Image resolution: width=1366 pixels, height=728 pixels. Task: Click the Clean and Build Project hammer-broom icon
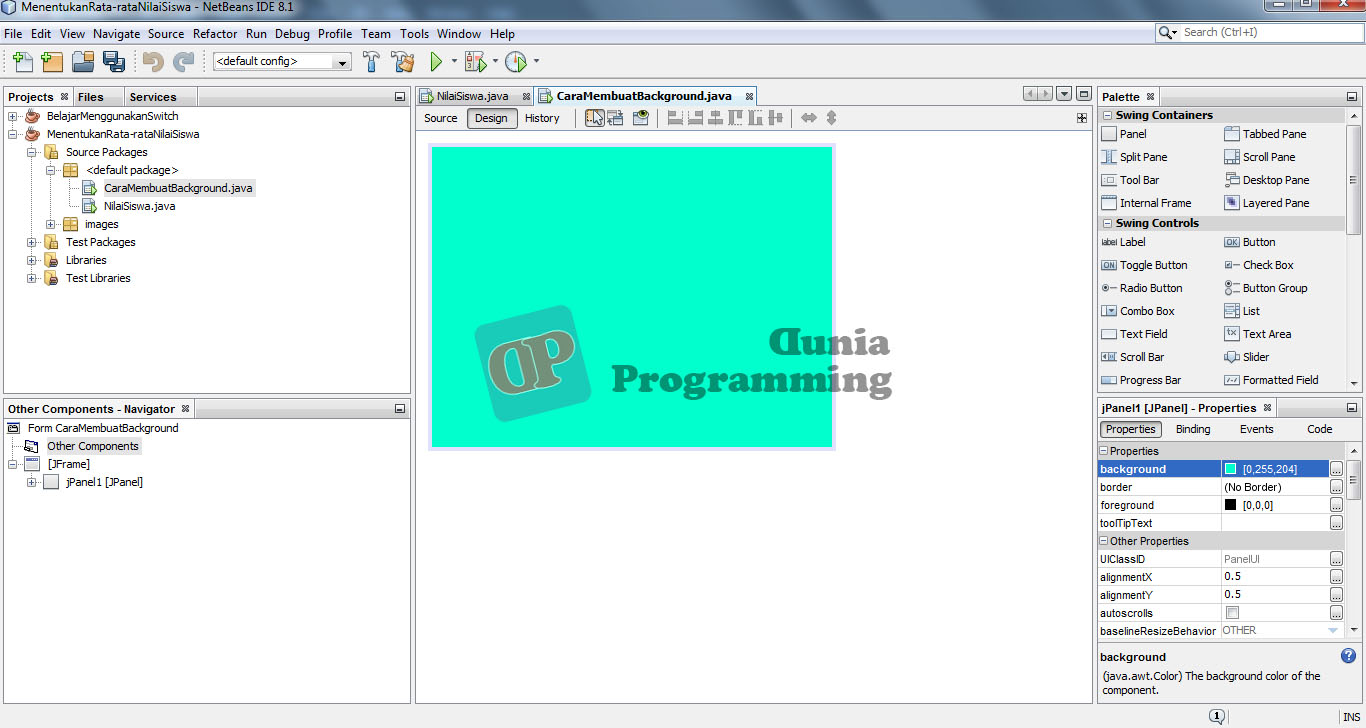click(402, 61)
